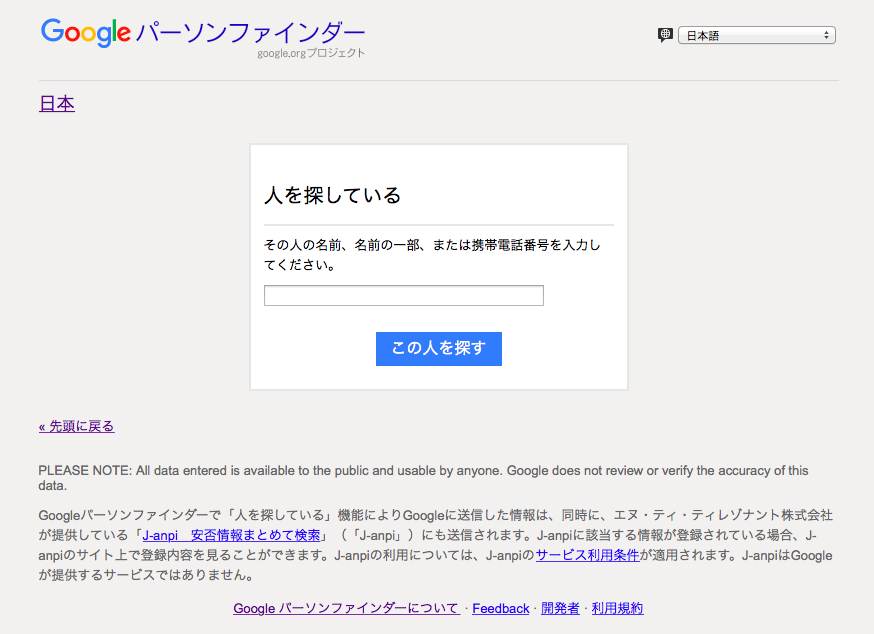The height and width of the screenshot is (634, 874).
Task: Click the その人の名前 instruction text
Action: [x=432, y=255]
